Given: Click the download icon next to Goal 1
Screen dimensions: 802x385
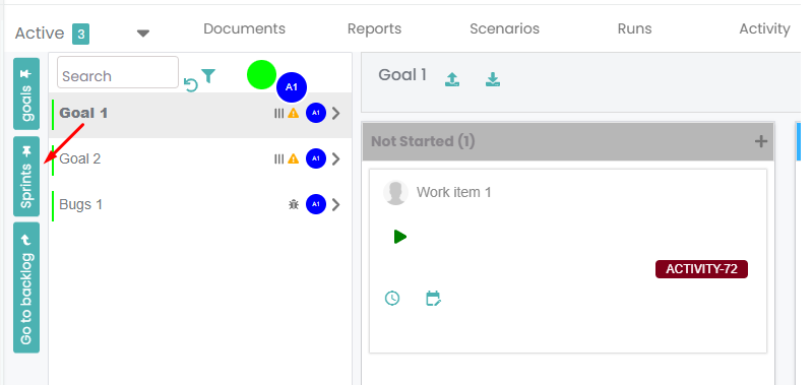Looking at the screenshot, I should pos(493,79).
